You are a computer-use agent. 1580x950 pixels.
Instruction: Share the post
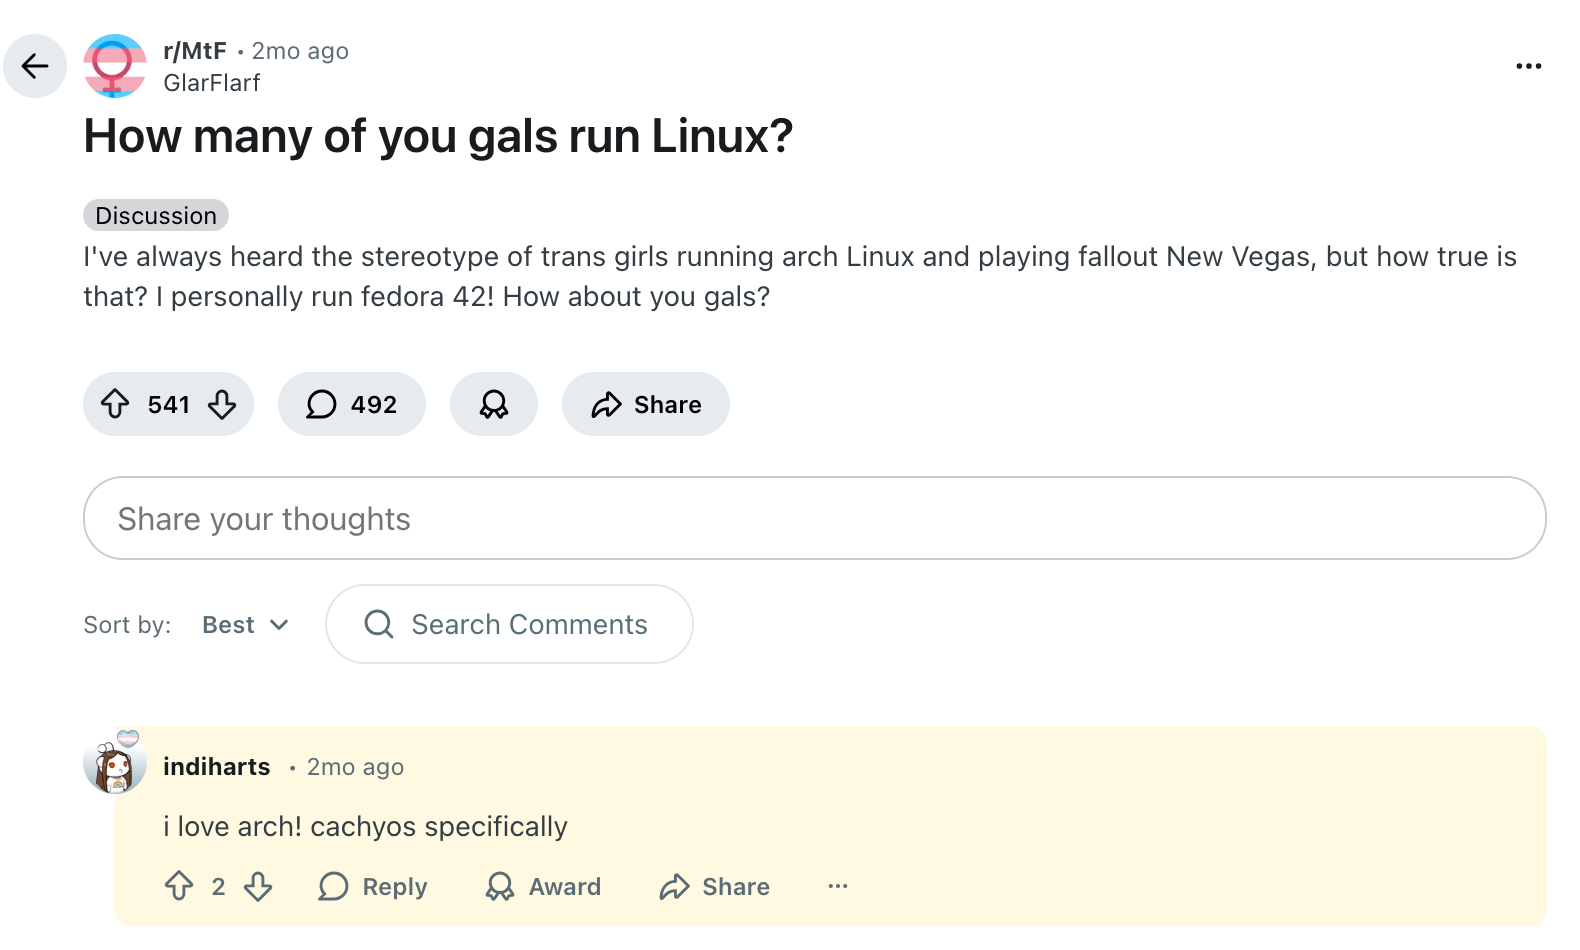click(x=646, y=404)
